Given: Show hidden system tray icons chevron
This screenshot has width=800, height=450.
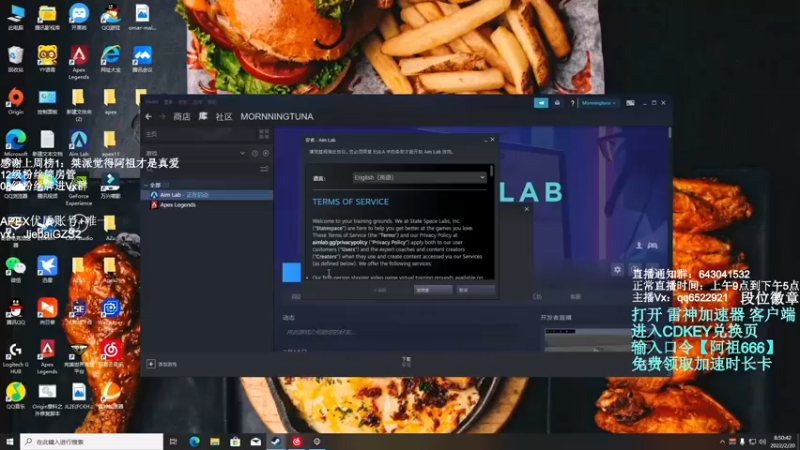Looking at the screenshot, I should coord(722,442).
